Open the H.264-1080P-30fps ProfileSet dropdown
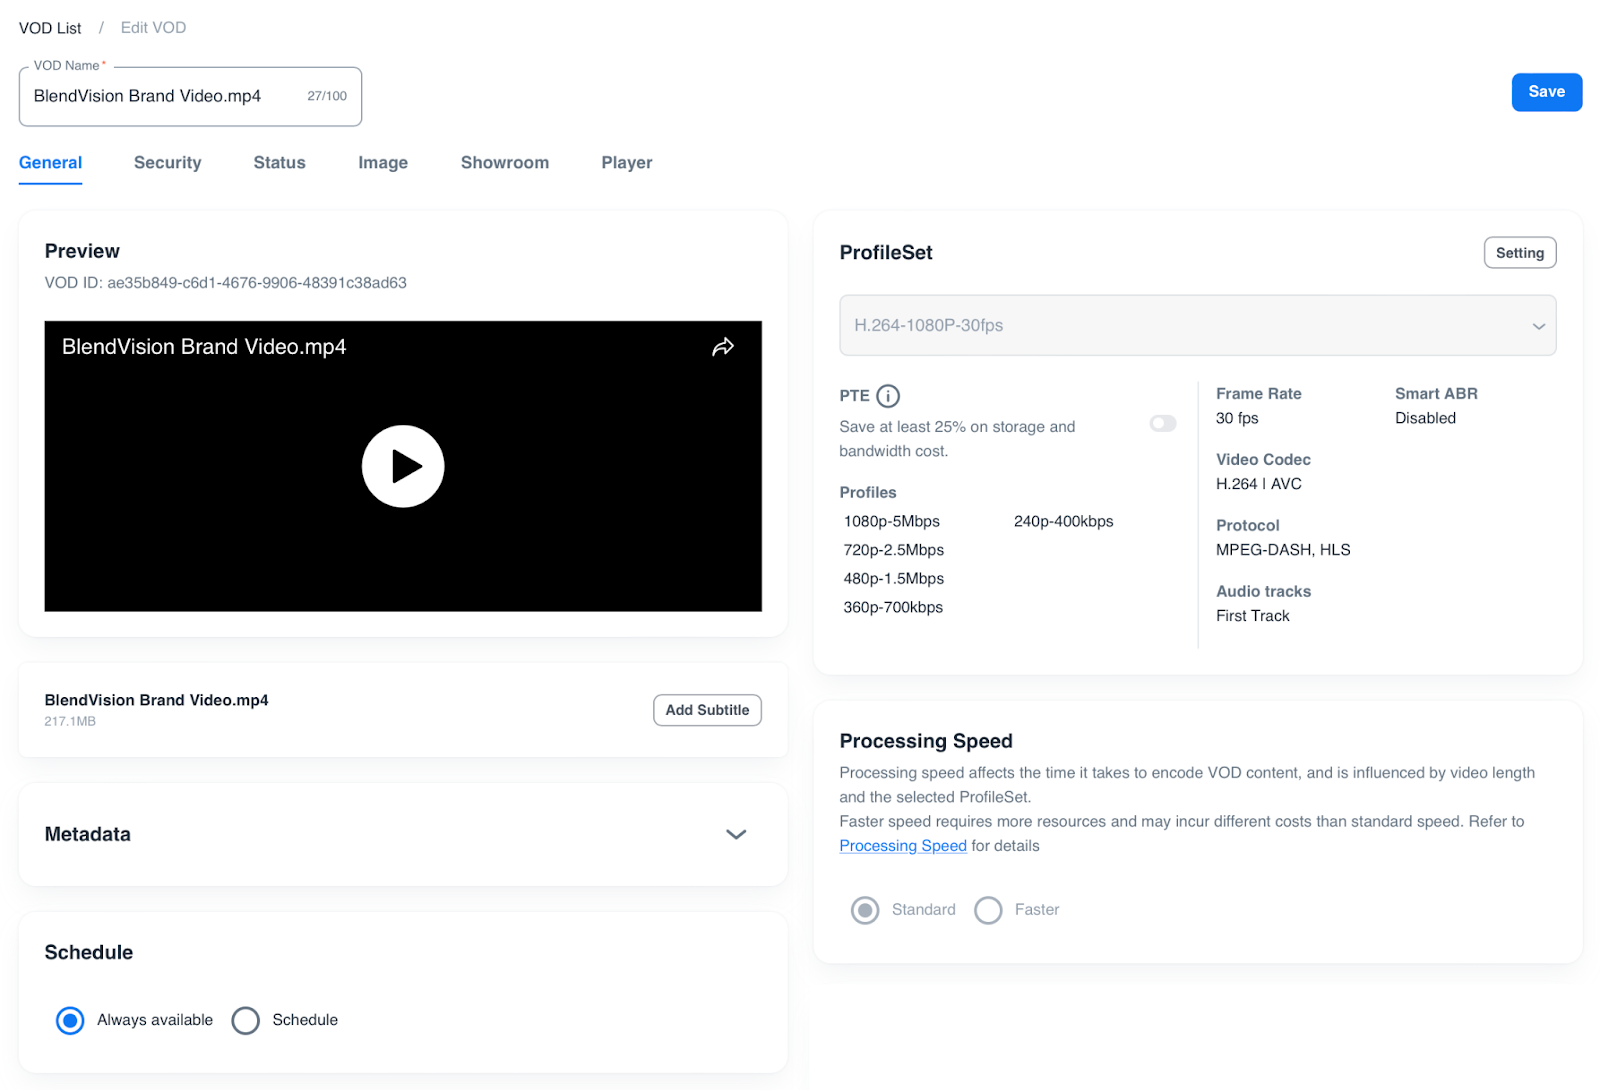The width and height of the screenshot is (1600, 1090). tap(1197, 326)
